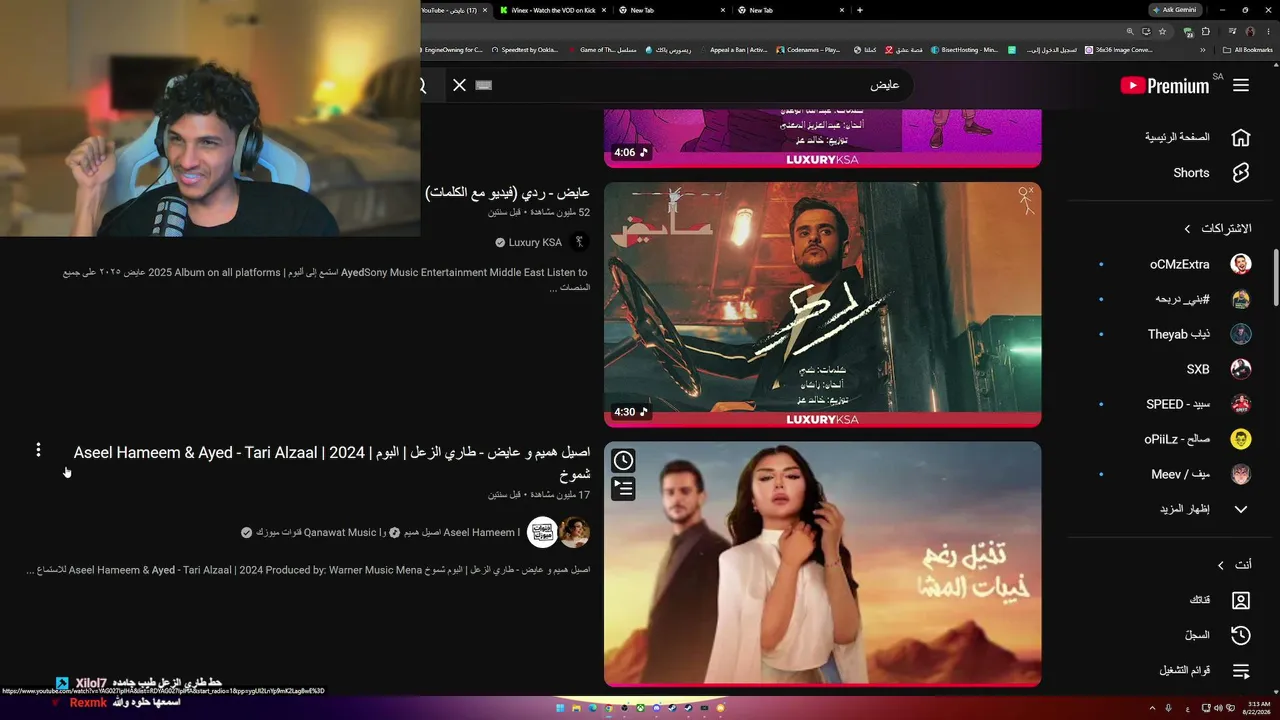Show hidden system tray icons
Viewport: 1280px width, 720px height.
1152,708
